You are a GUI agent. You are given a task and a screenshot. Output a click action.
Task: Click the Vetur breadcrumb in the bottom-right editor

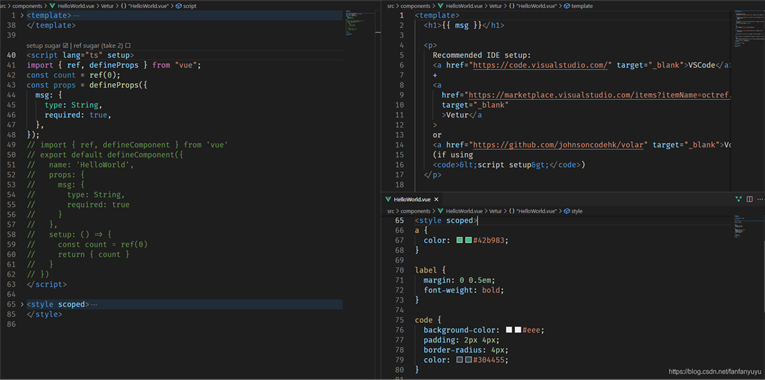pyautogui.click(x=495, y=211)
